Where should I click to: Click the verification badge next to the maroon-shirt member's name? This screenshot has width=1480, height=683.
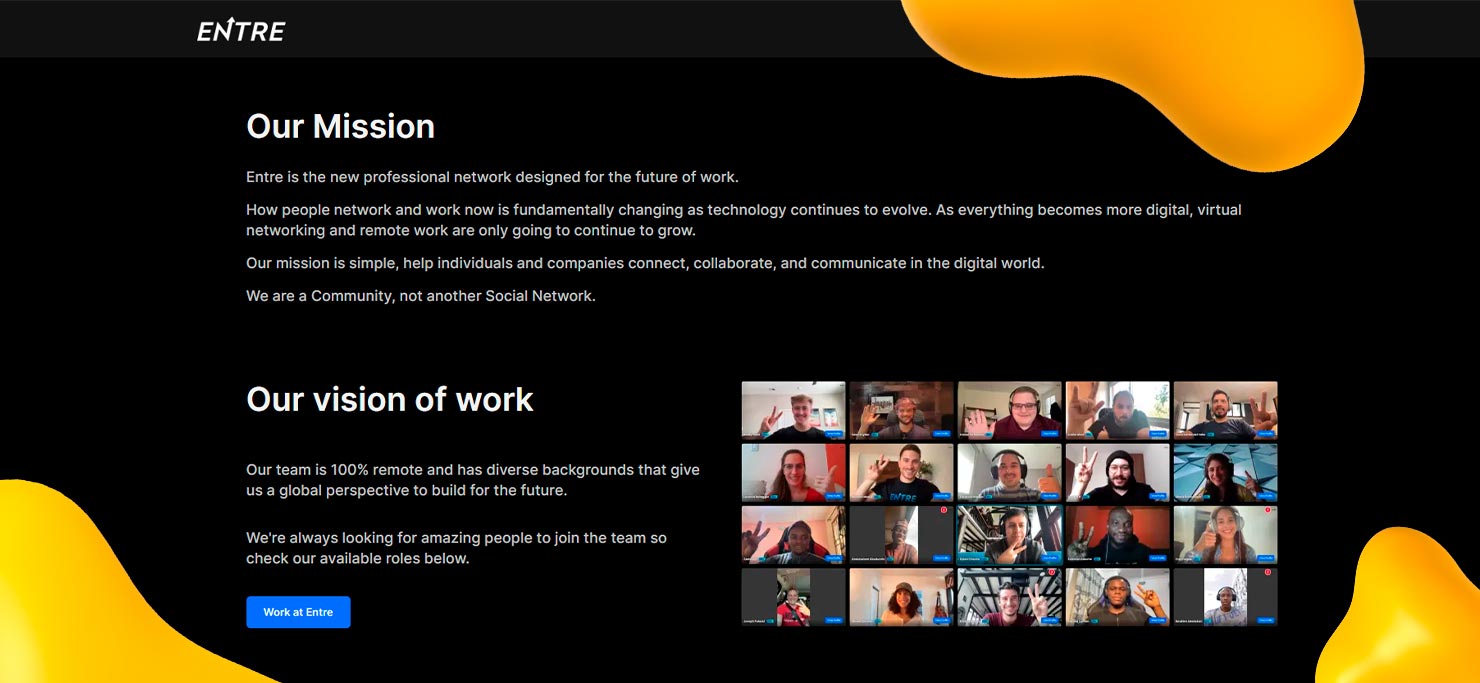click(988, 434)
